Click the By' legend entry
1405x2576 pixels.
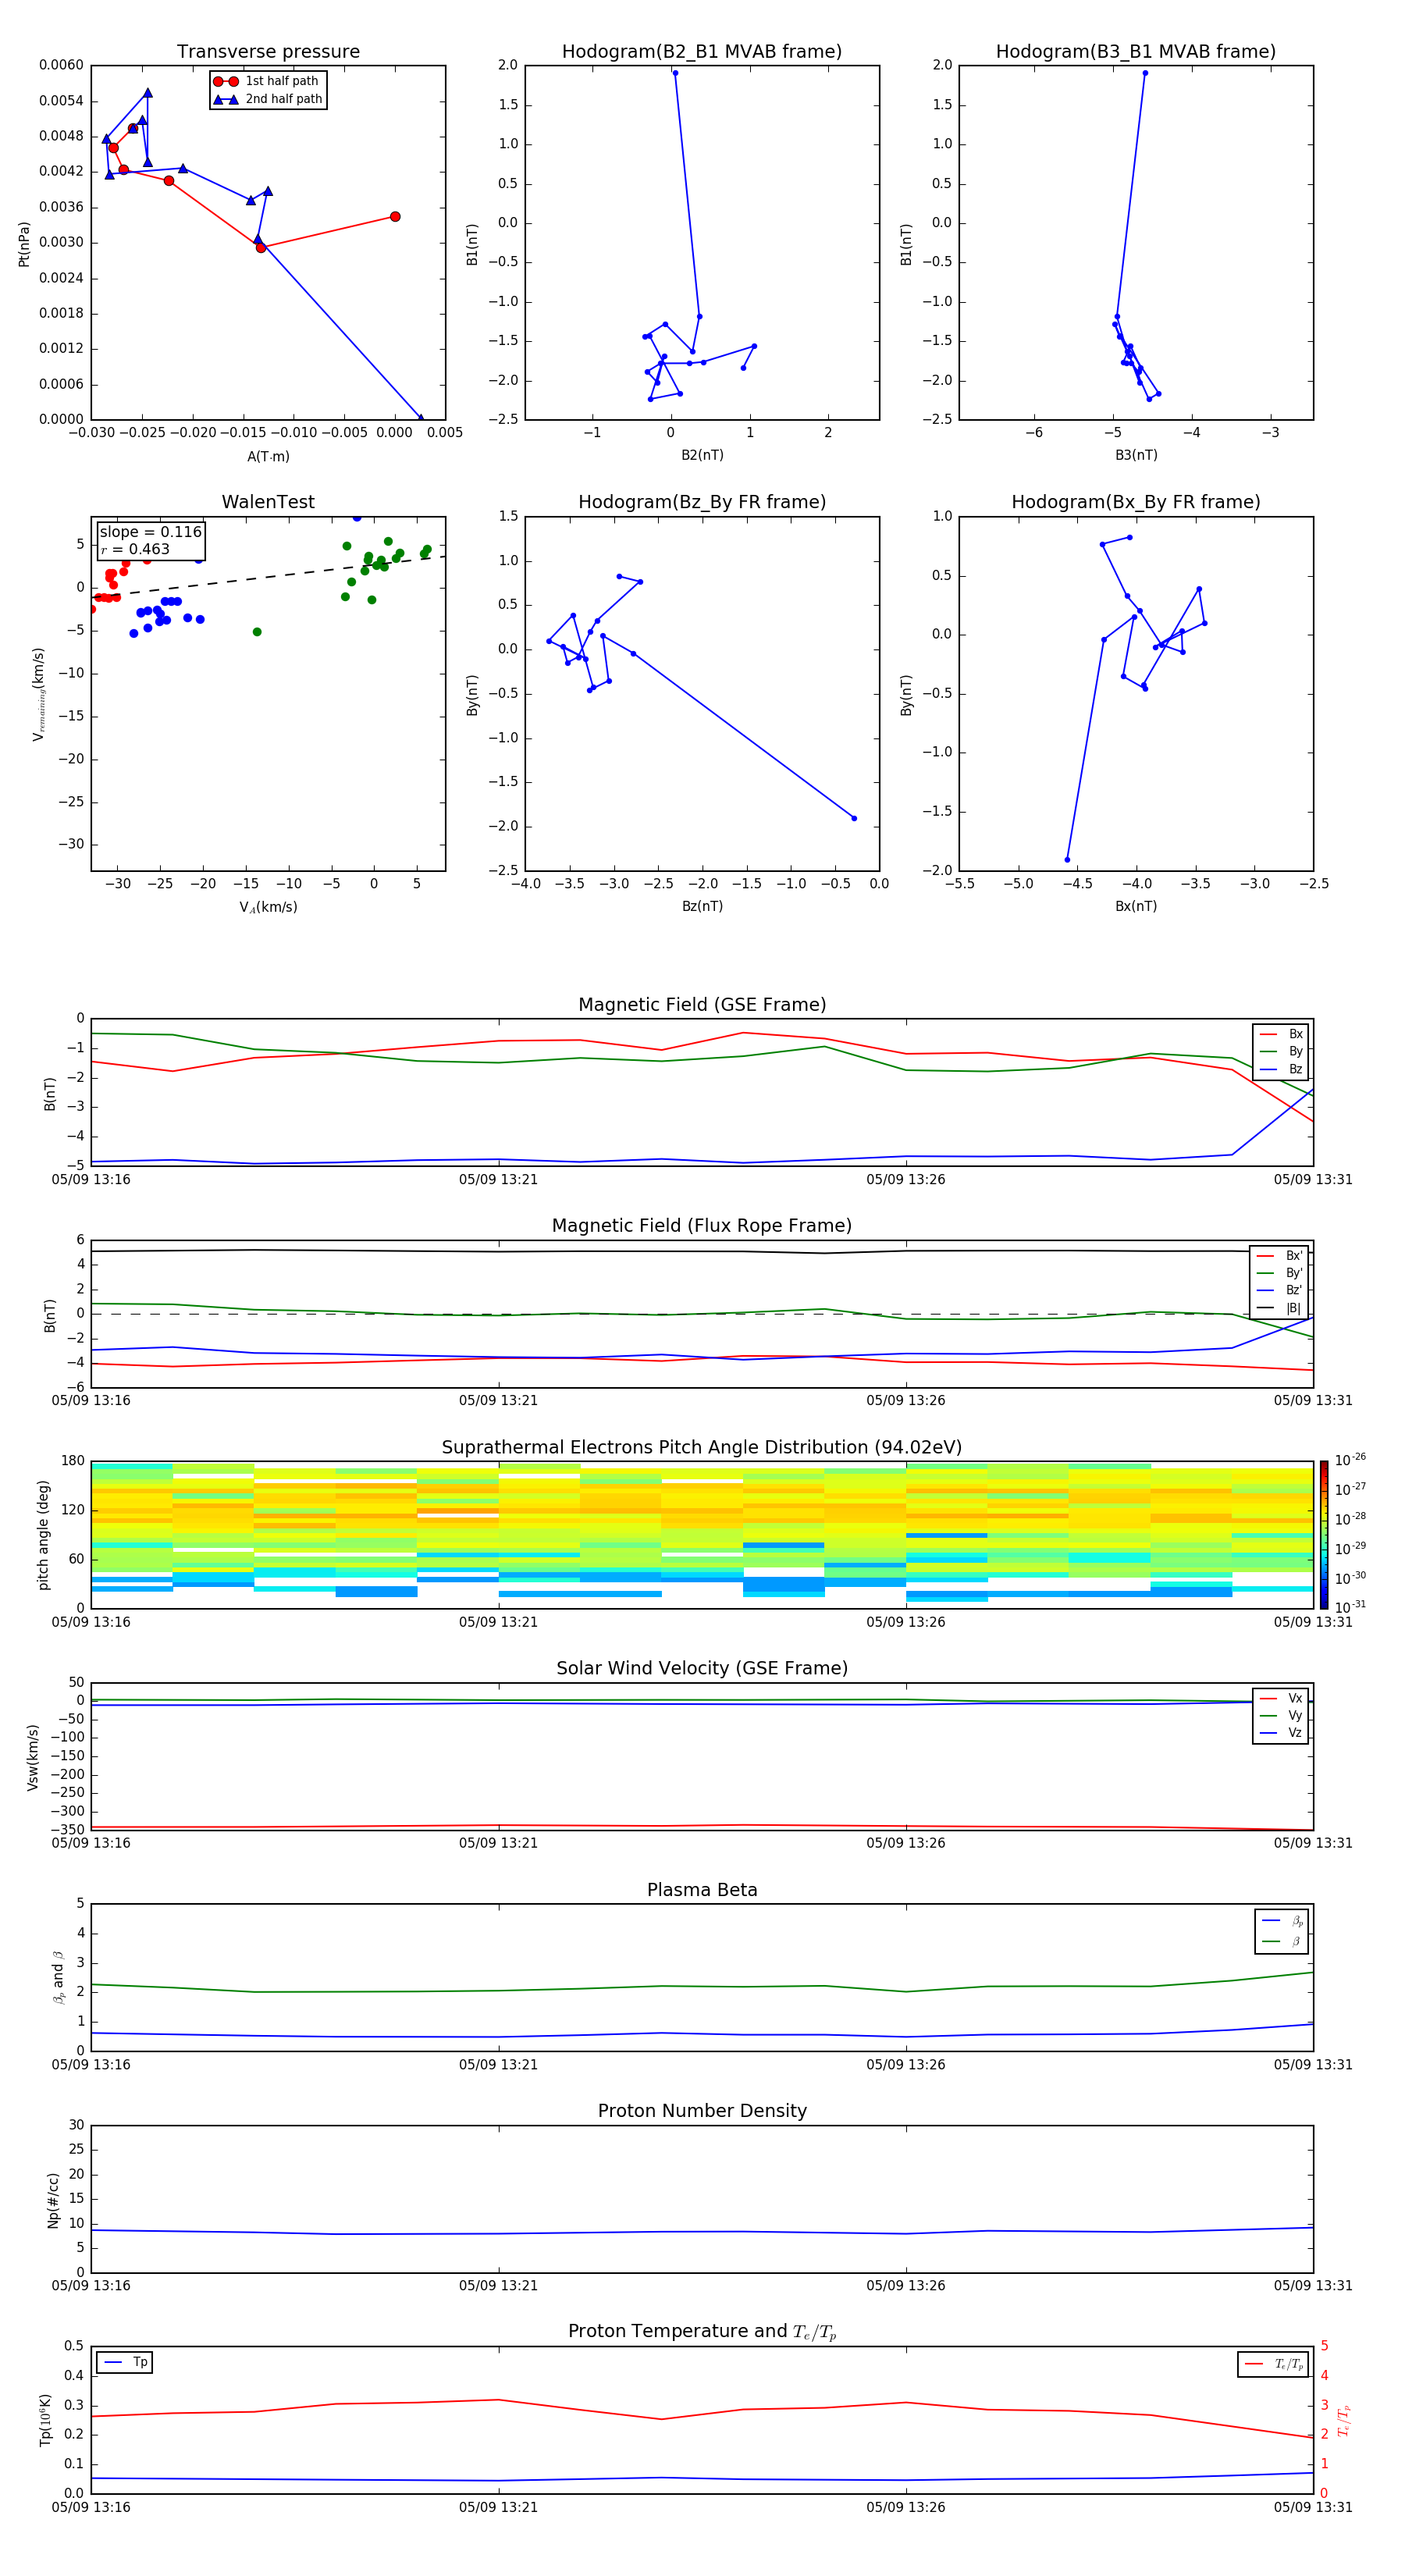click(1280, 1273)
